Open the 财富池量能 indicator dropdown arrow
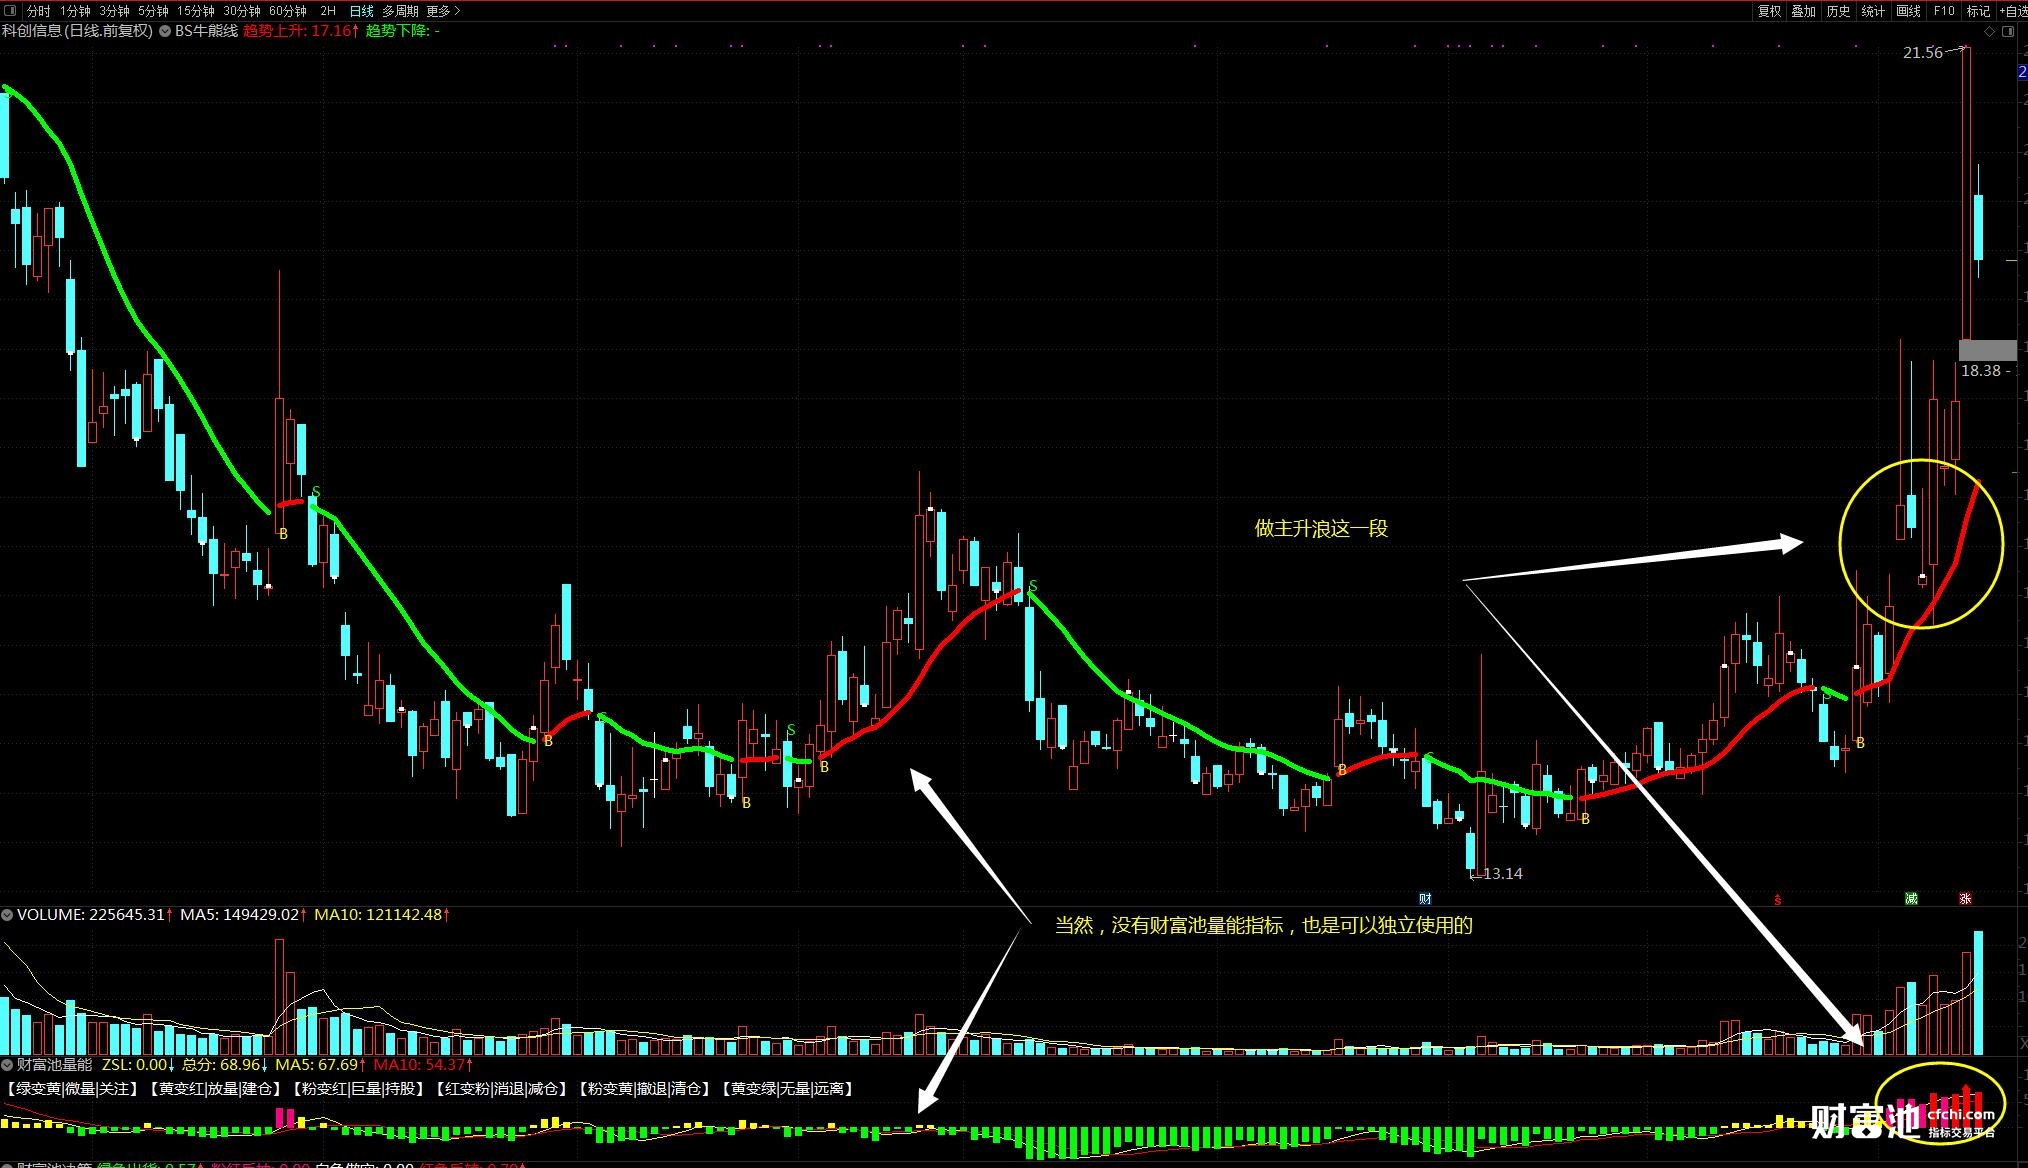The width and height of the screenshot is (2028, 1168). 7,1065
